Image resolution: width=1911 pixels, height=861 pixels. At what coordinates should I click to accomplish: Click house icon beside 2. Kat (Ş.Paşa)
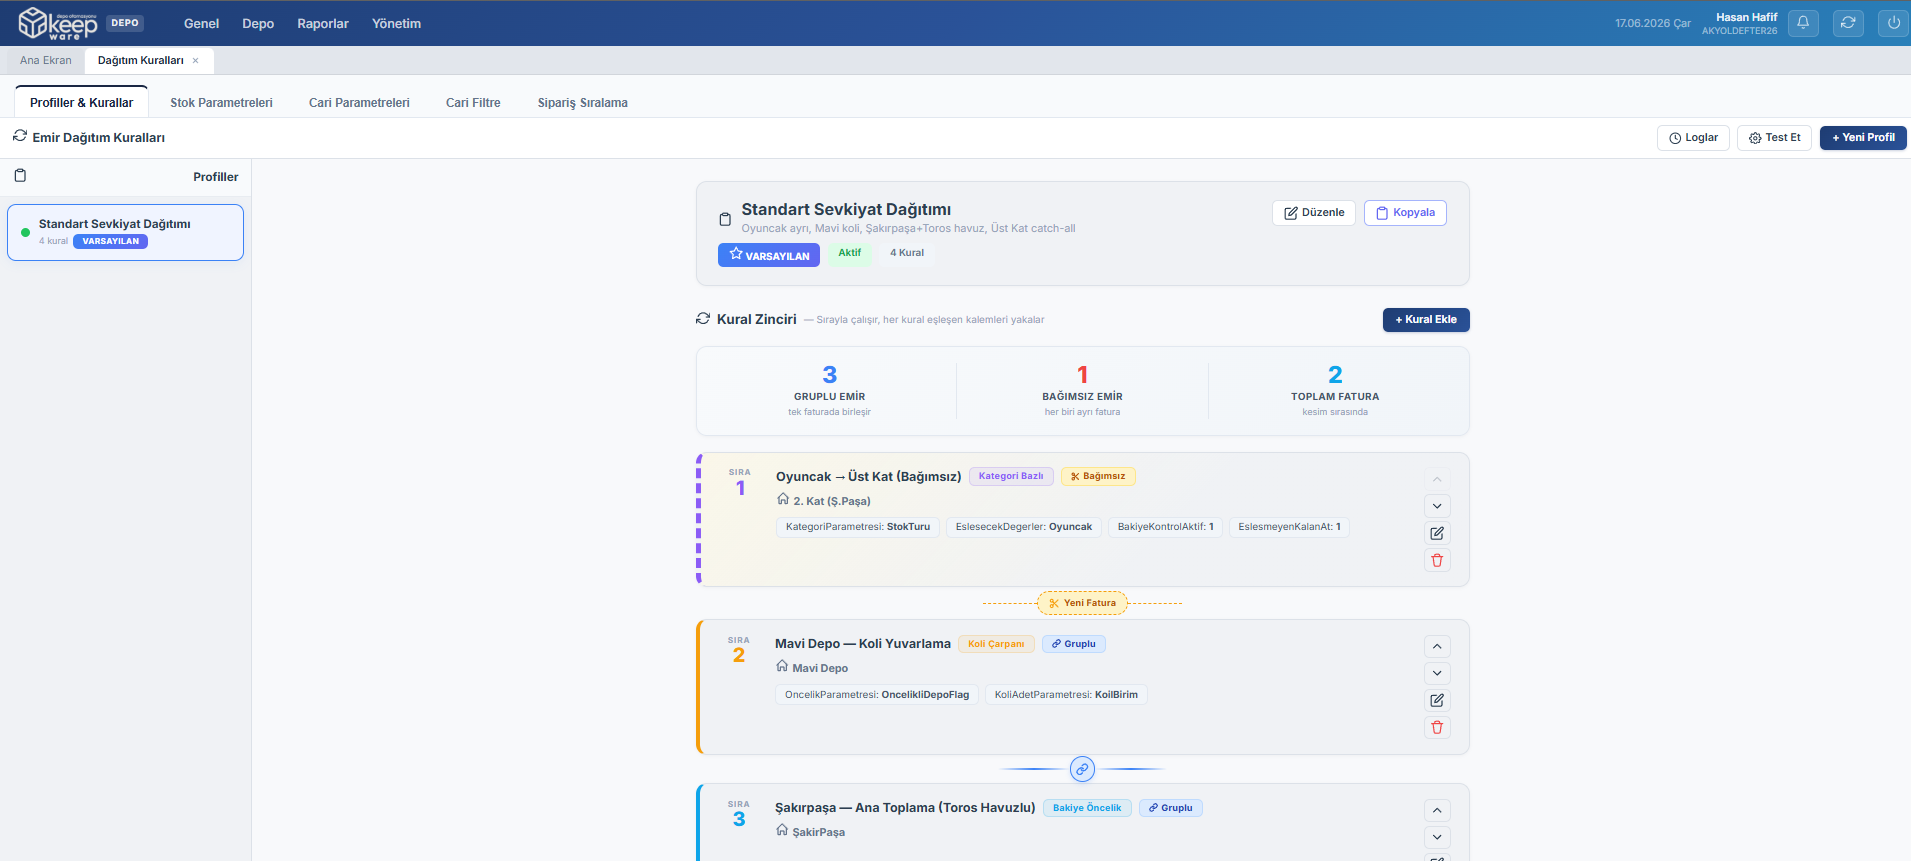[783, 499]
